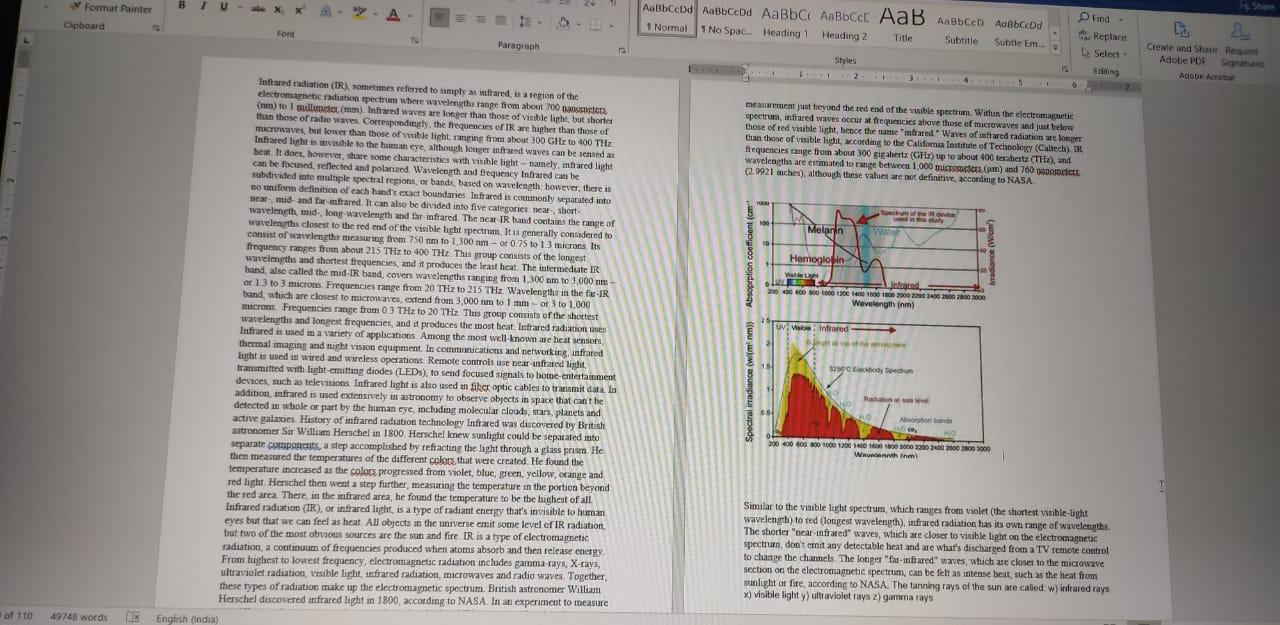The image size is (1280, 625).
Task: Apply the Normal style
Action: coord(668,21)
